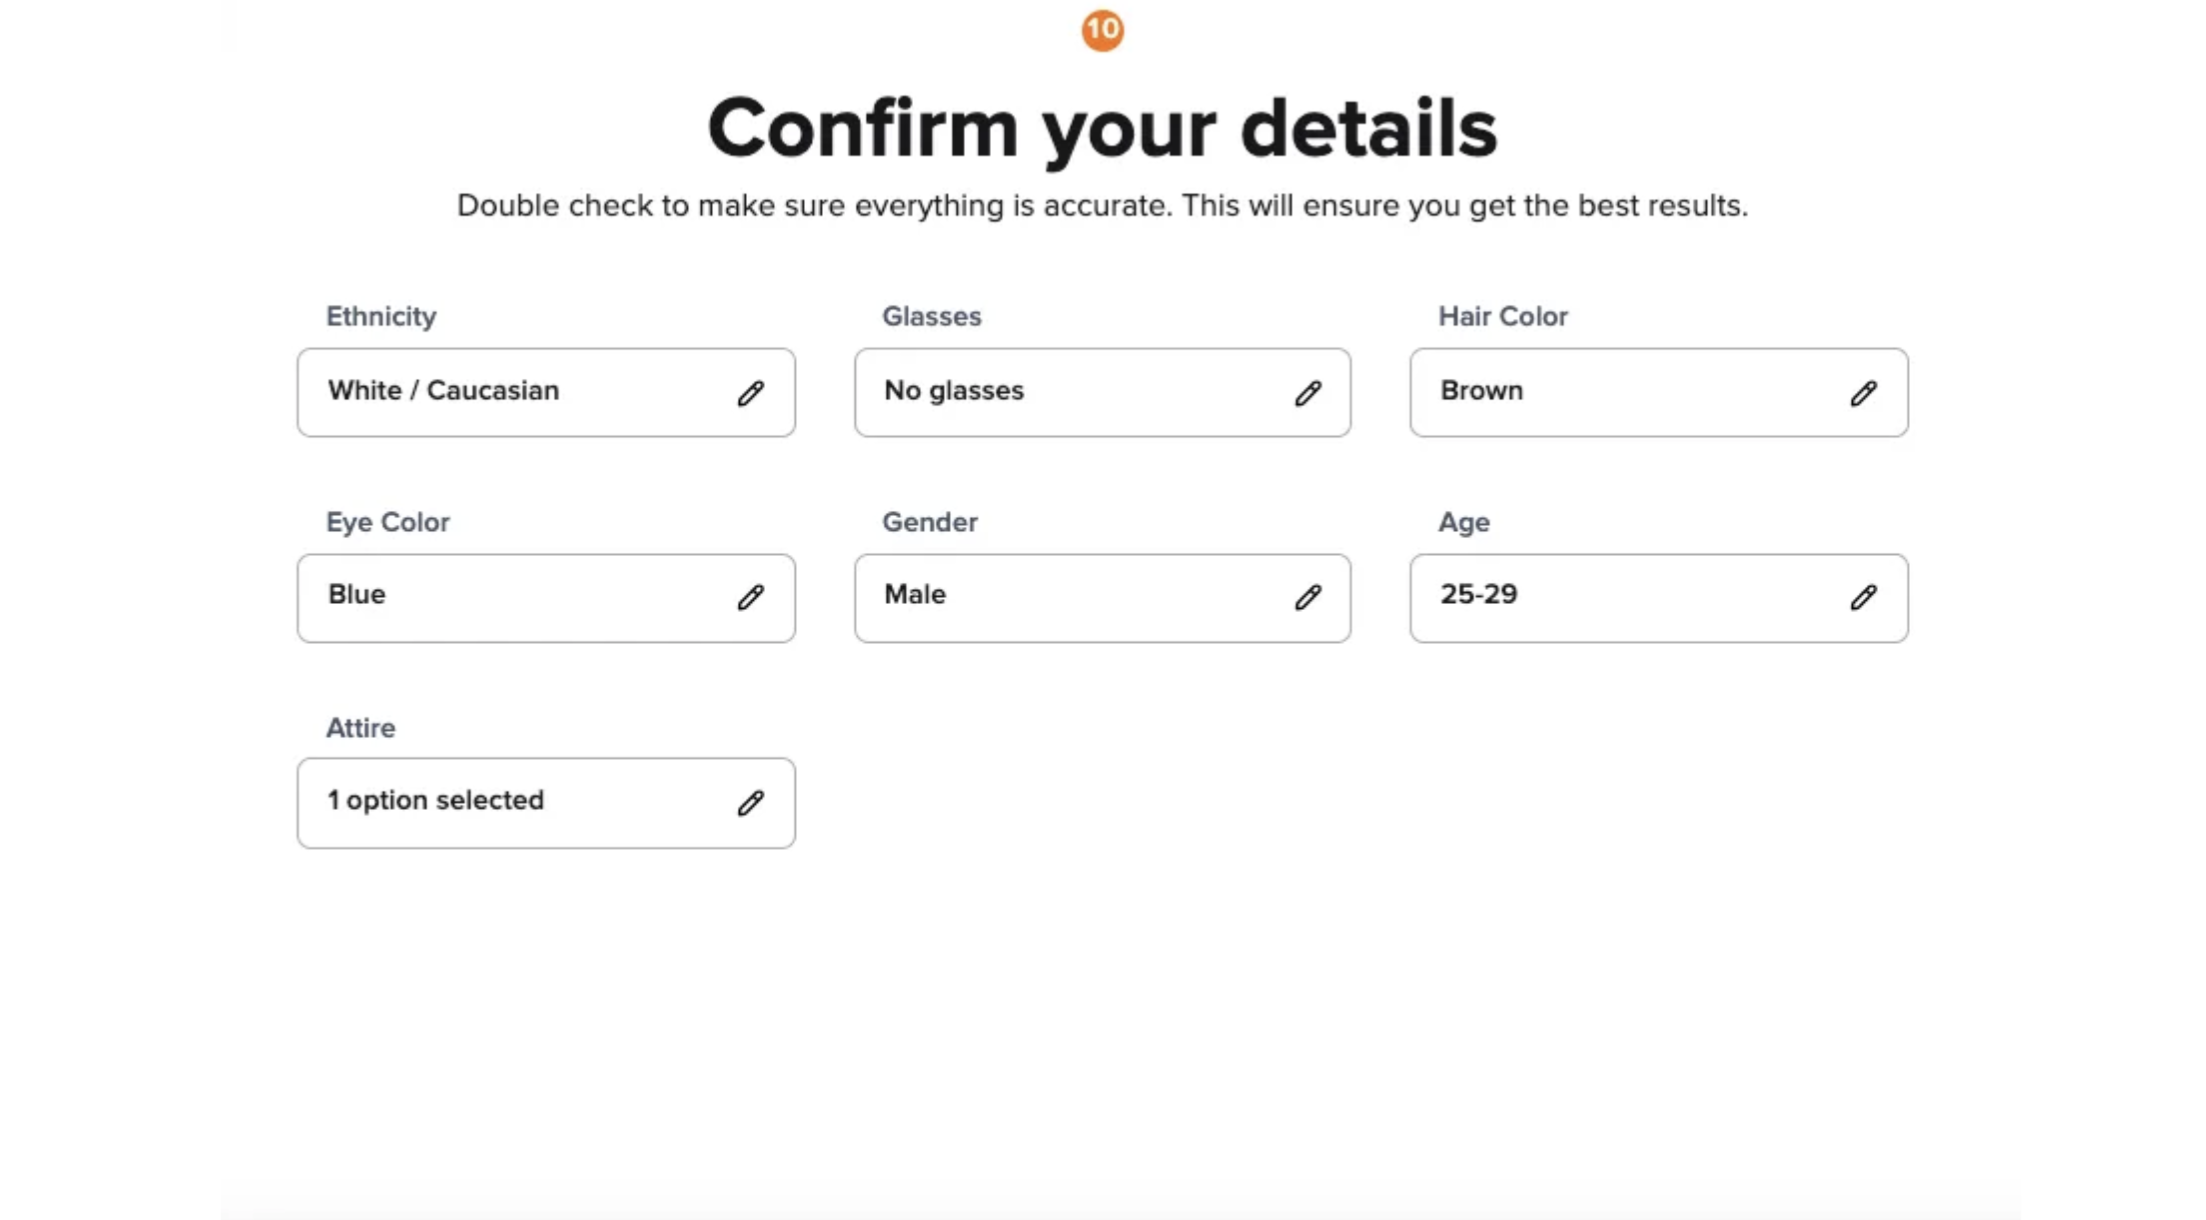The height and width of the screenshot is (1220, 2206).
Task: Click the Ethnicity field label
Action: click(x=381, y=316)
